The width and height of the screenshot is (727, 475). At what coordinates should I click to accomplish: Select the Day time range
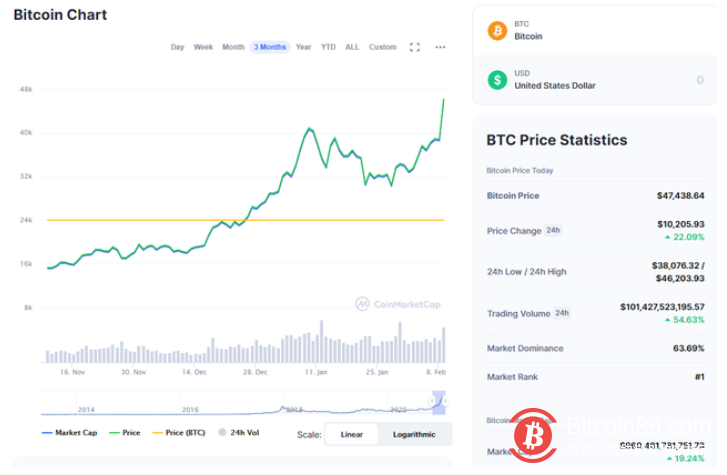click(177, 47)
